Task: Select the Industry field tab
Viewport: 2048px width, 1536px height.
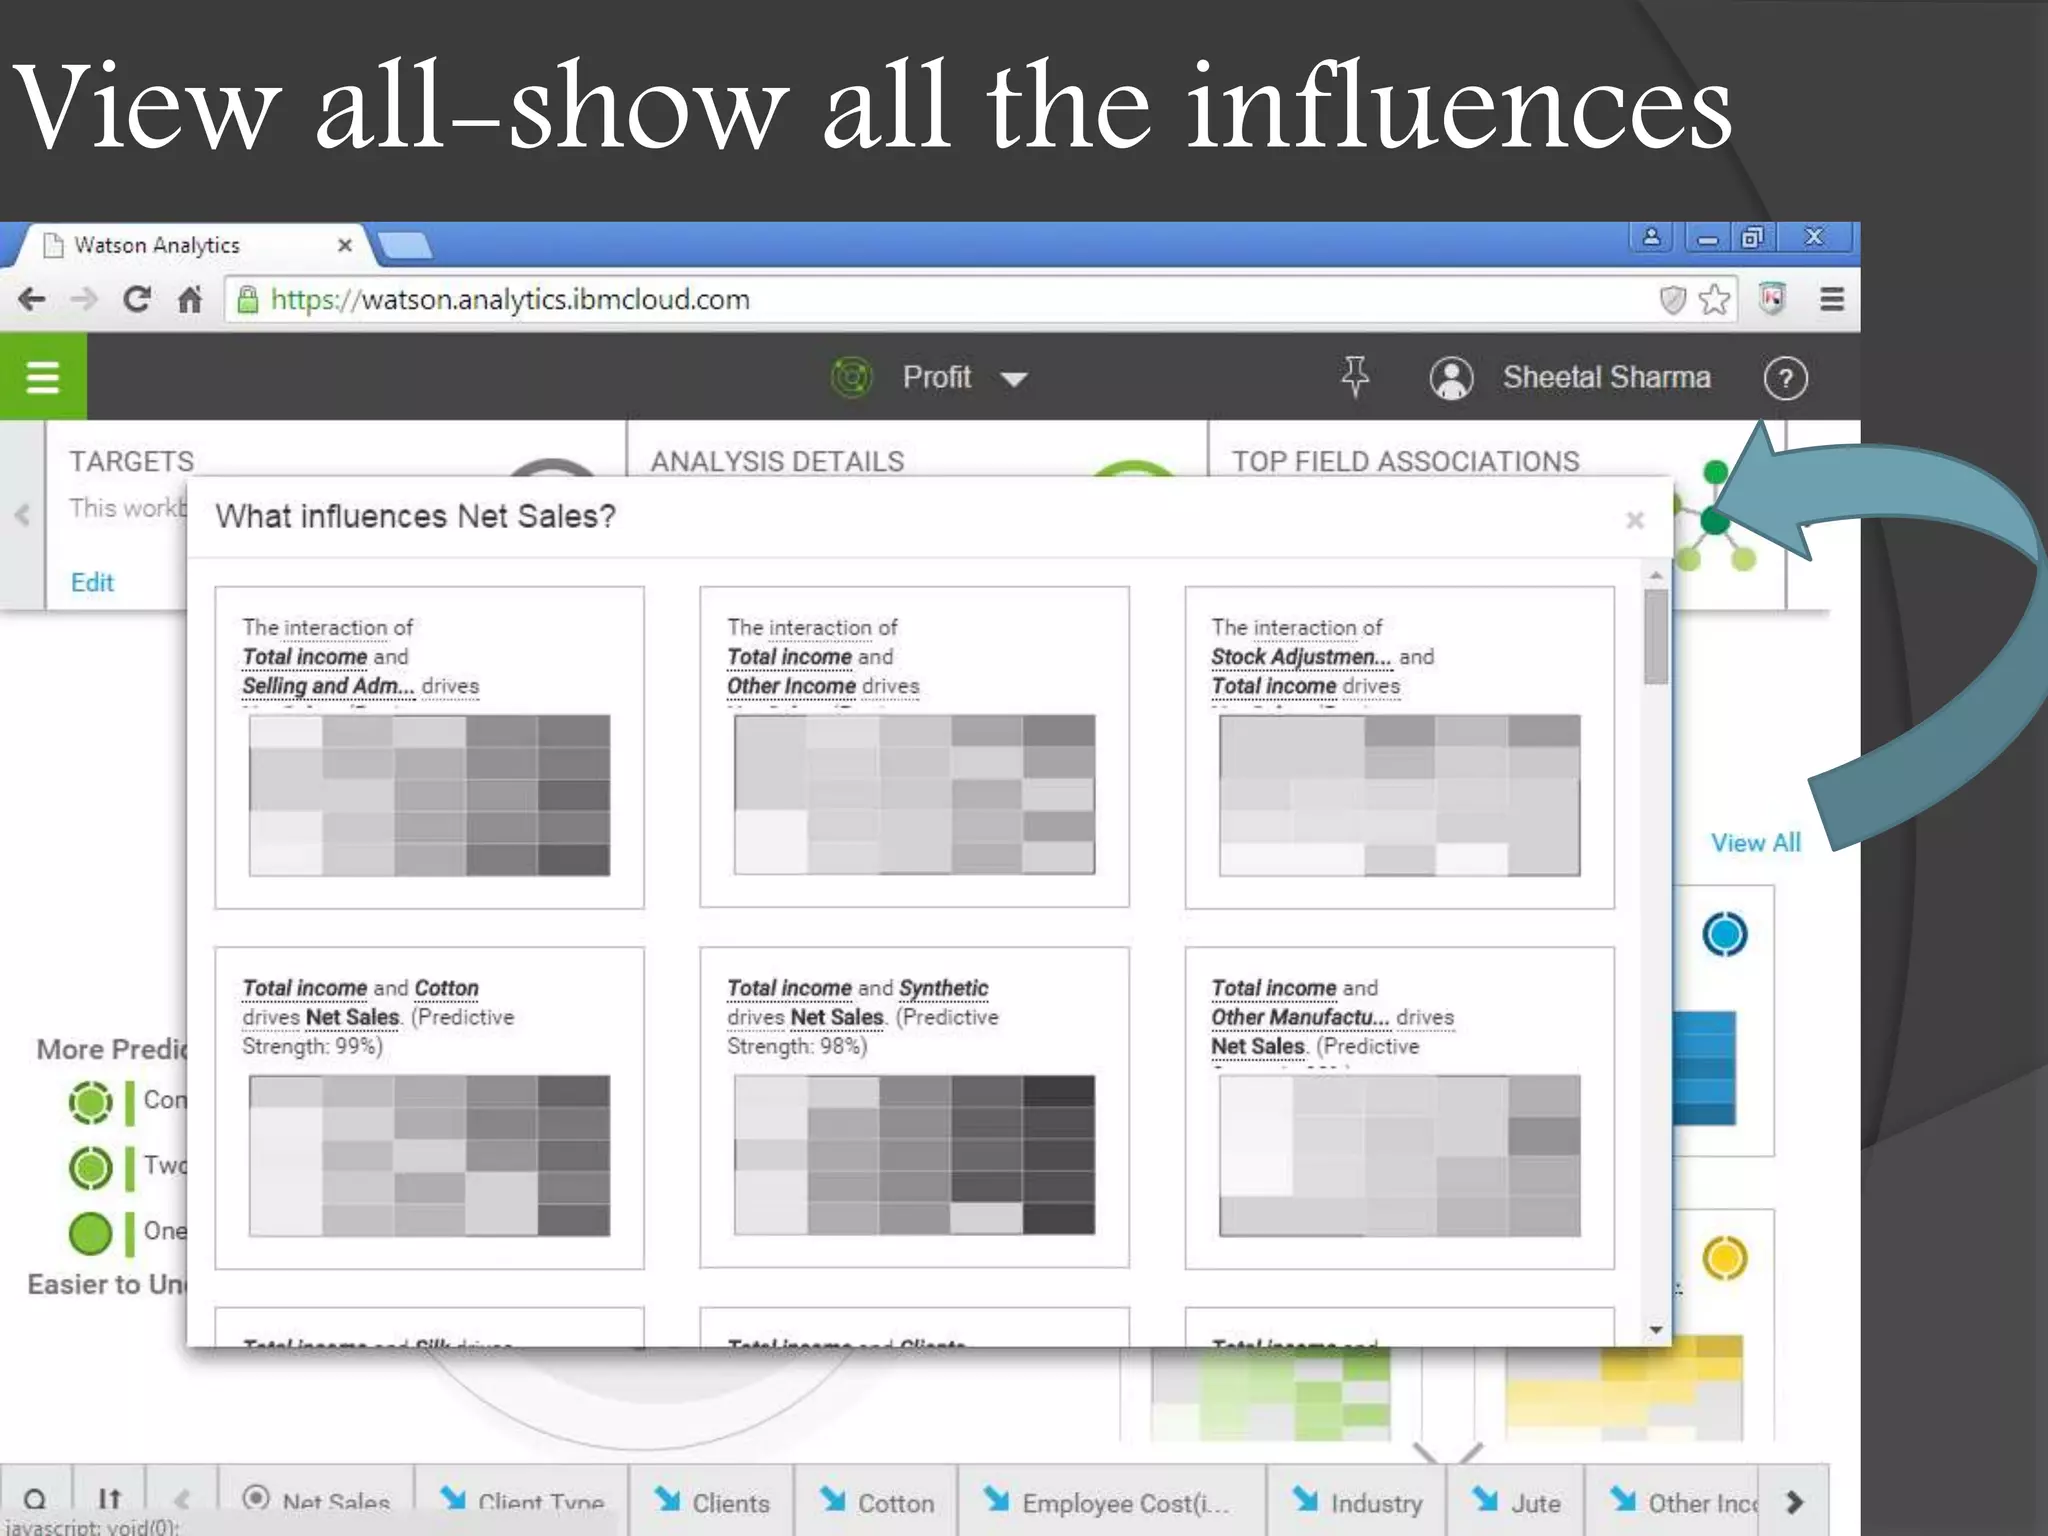Action: (1358, 1502)
